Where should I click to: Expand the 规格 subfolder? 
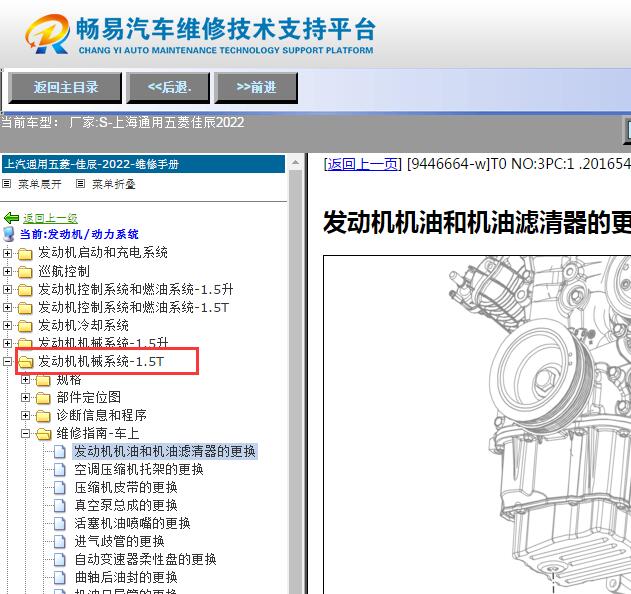click(25, 380)
